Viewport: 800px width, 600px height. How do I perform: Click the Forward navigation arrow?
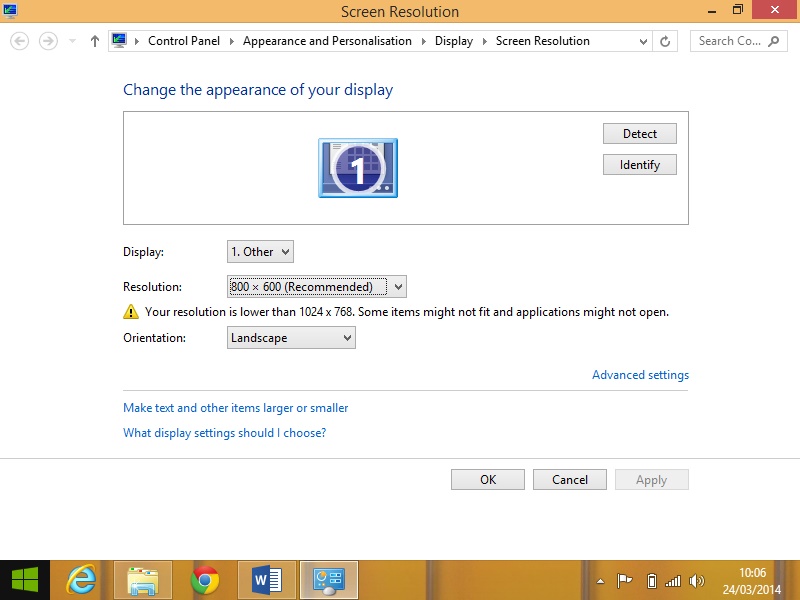click(x=48, y=41)
